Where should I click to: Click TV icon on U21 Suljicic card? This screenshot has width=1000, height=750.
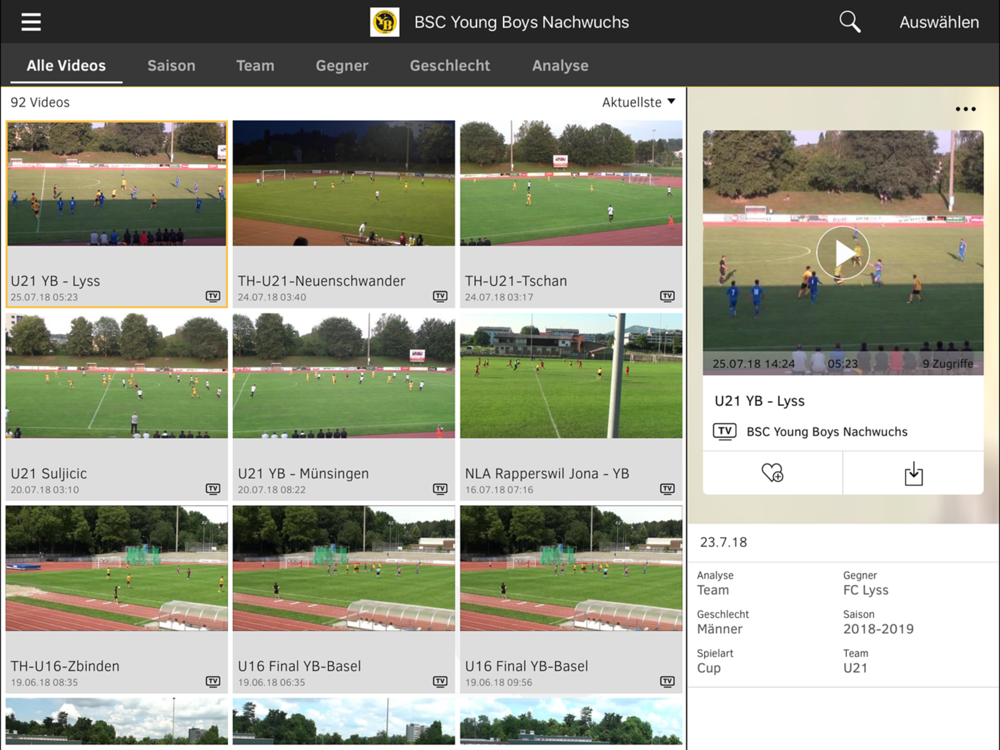click(213, 489)
